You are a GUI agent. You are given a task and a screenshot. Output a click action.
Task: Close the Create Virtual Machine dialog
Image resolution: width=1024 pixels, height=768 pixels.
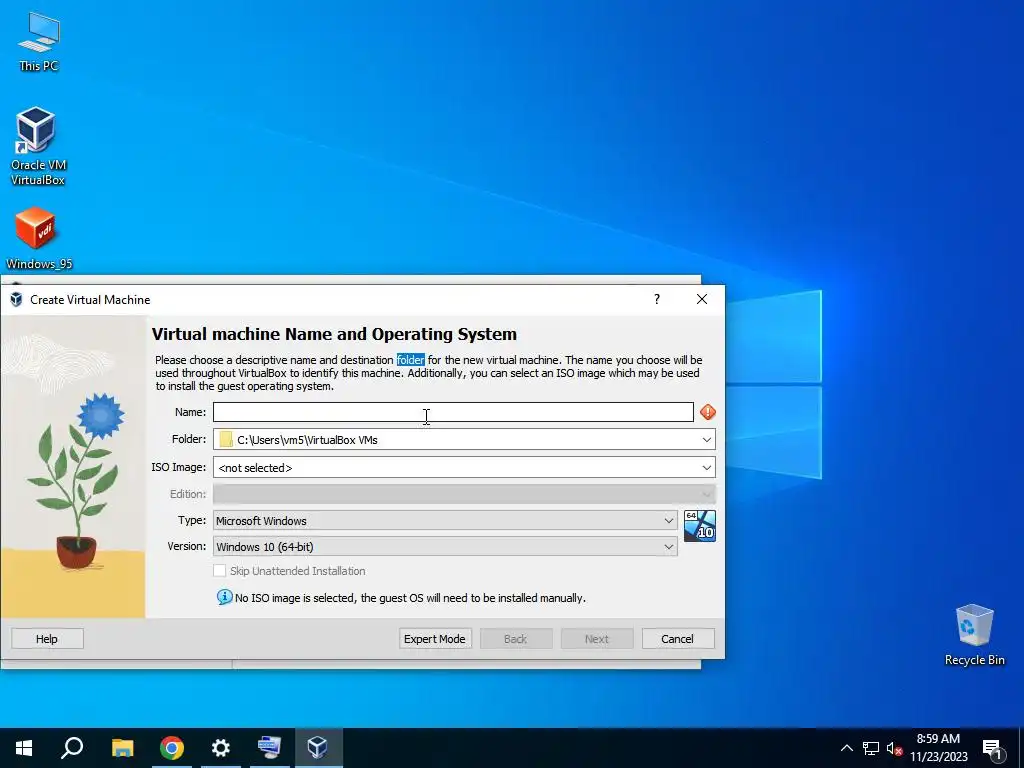[701, 299]
